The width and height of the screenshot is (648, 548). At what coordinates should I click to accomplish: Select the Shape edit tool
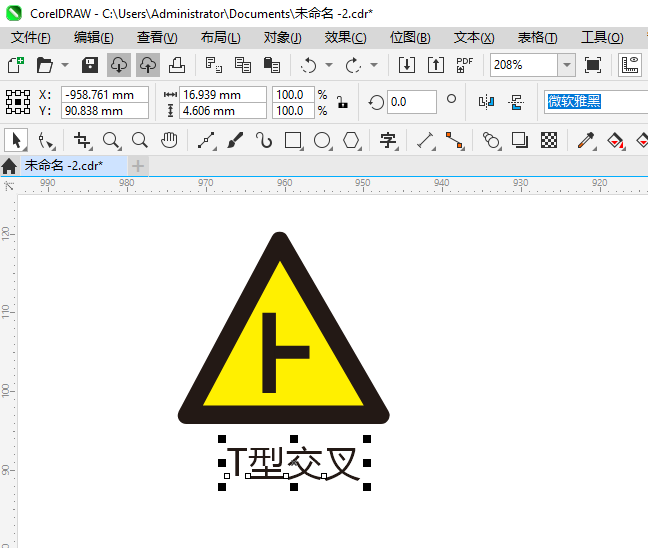coord(45,141)
